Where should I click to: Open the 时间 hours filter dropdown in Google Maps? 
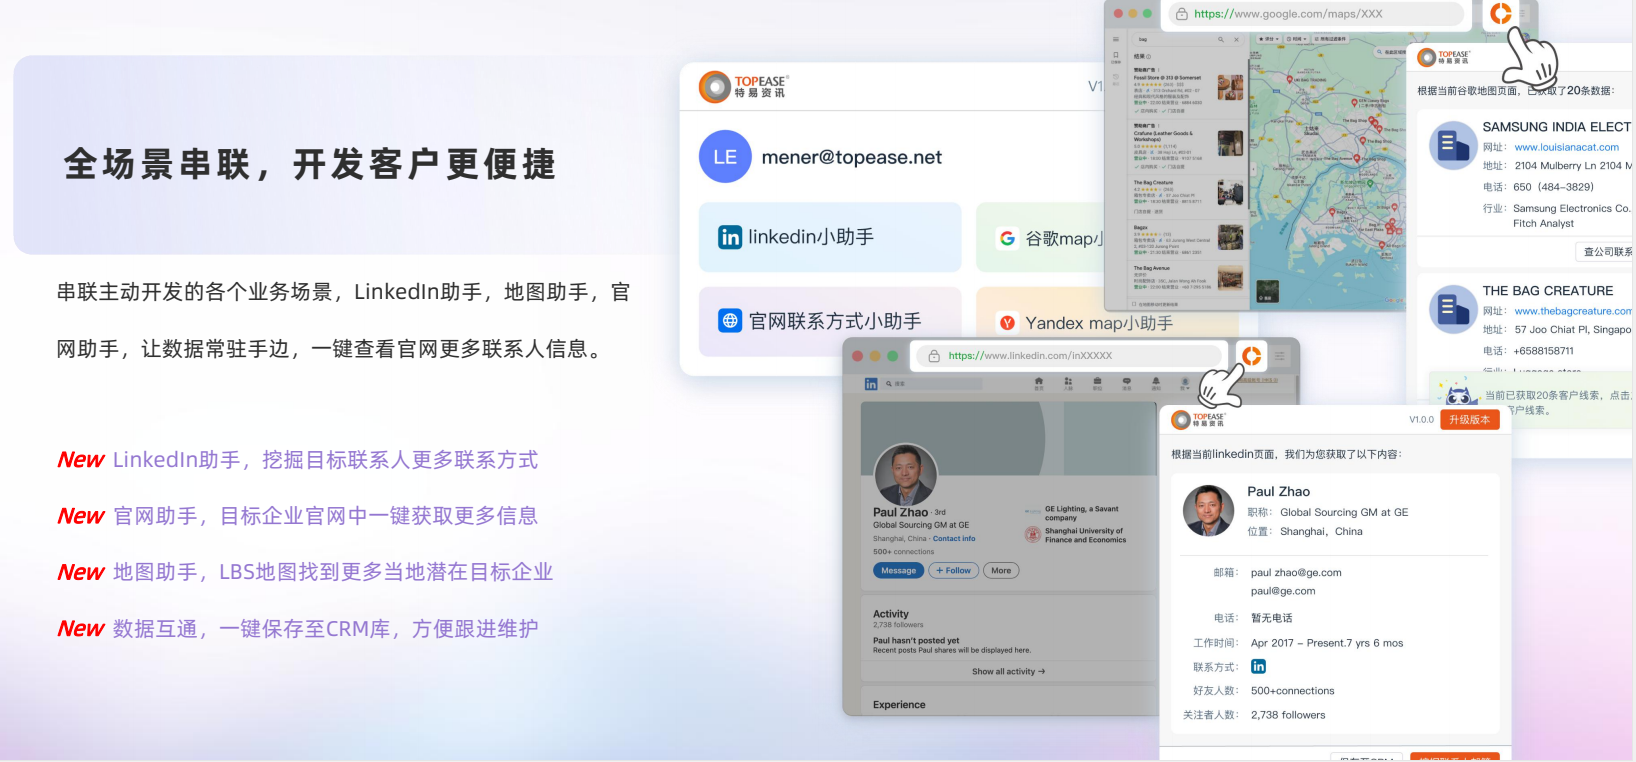[x=1296, y=39]
